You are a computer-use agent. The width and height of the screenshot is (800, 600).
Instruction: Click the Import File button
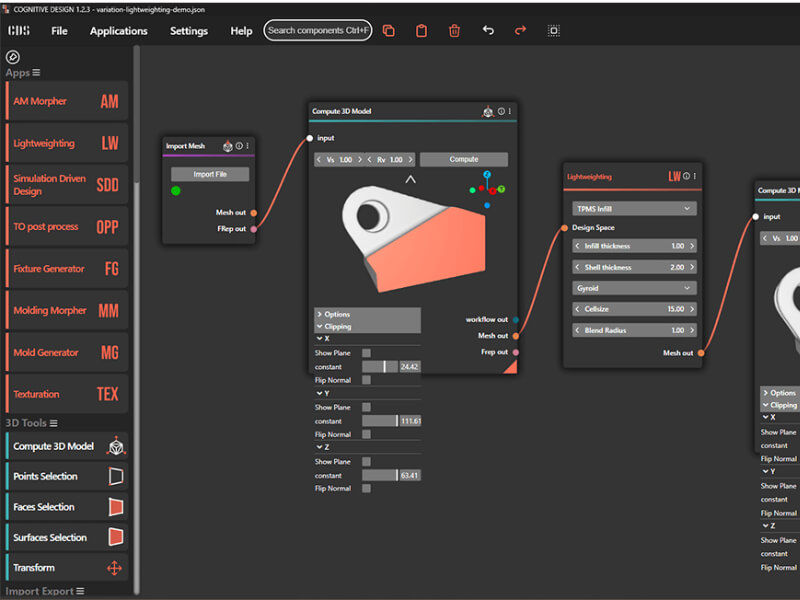[x=210, y=174]
